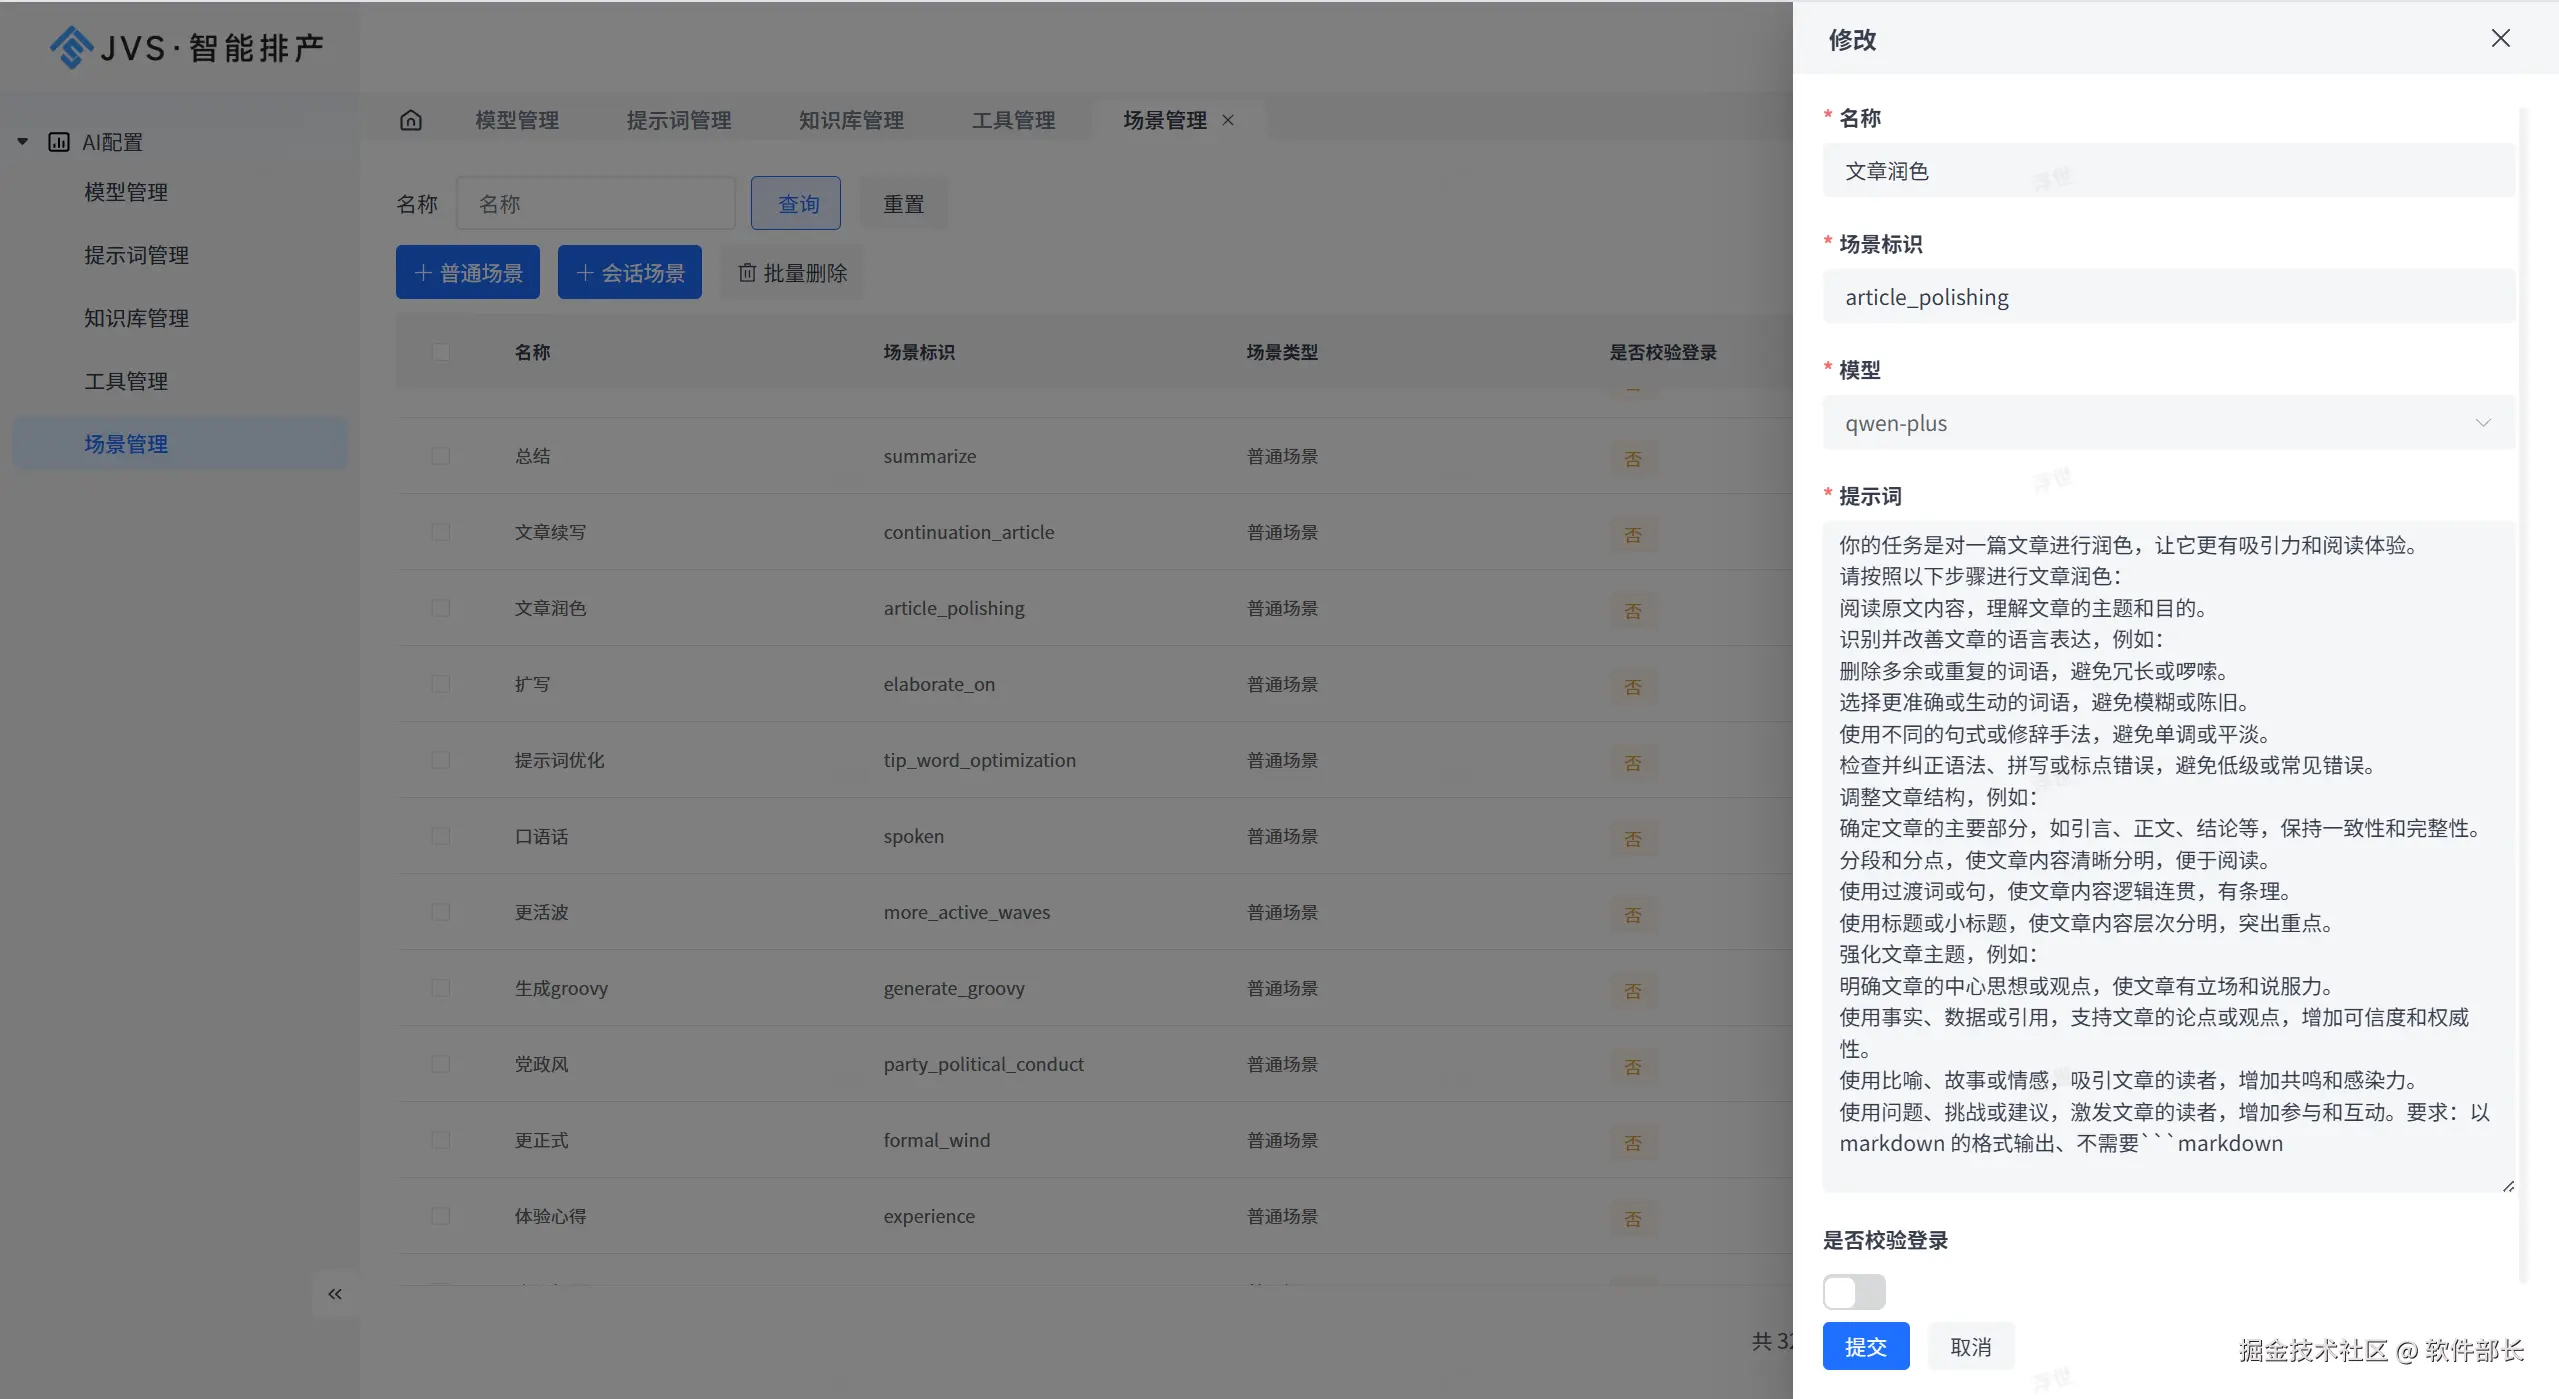Image resolution: width=2559 pixels, height=1399 pixels.
Task: Click the AI配置 chart icon
Action: pos(59,142)
